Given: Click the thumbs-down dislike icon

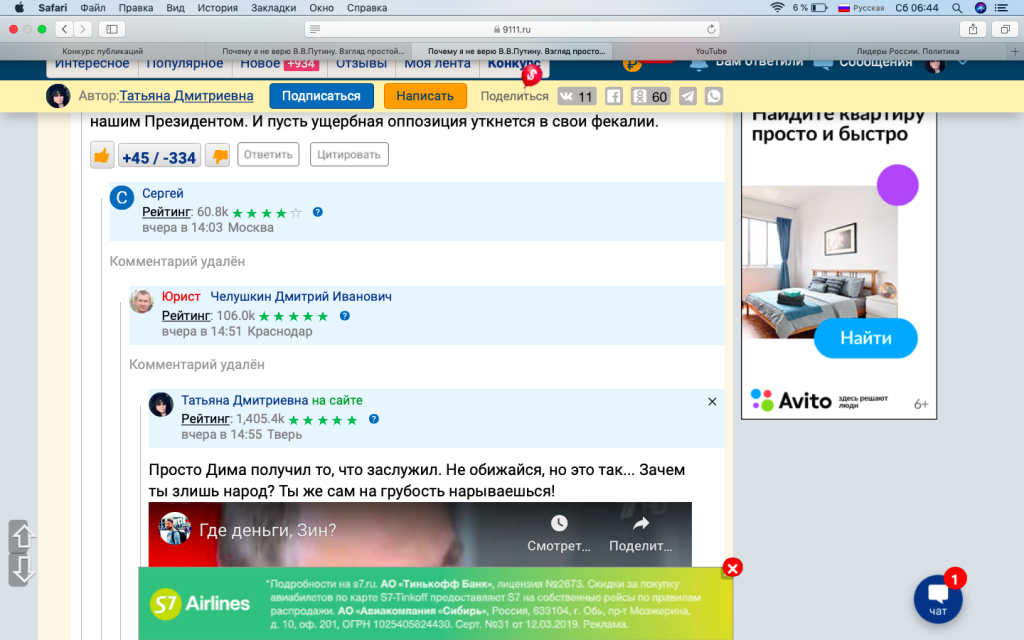Looking at the screenshot, I should 217,155.
